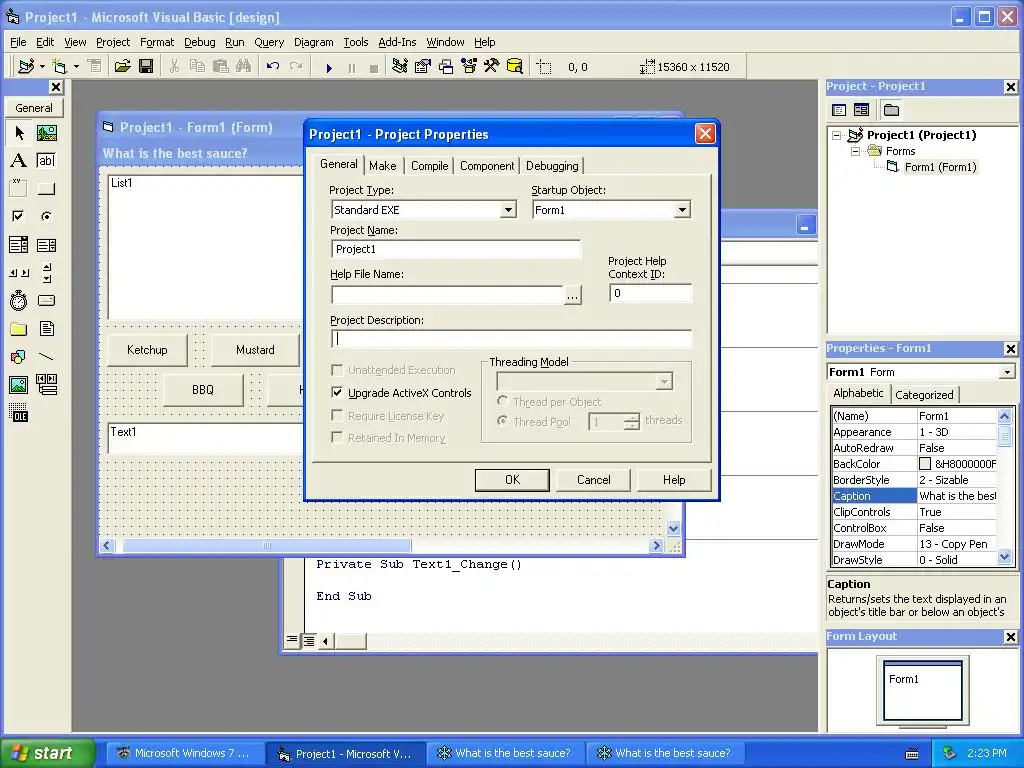The width and height of the screenshot is (1024, 768).
Task: Select the ComboBox tool in toolbox
Action: coord(19,245)
